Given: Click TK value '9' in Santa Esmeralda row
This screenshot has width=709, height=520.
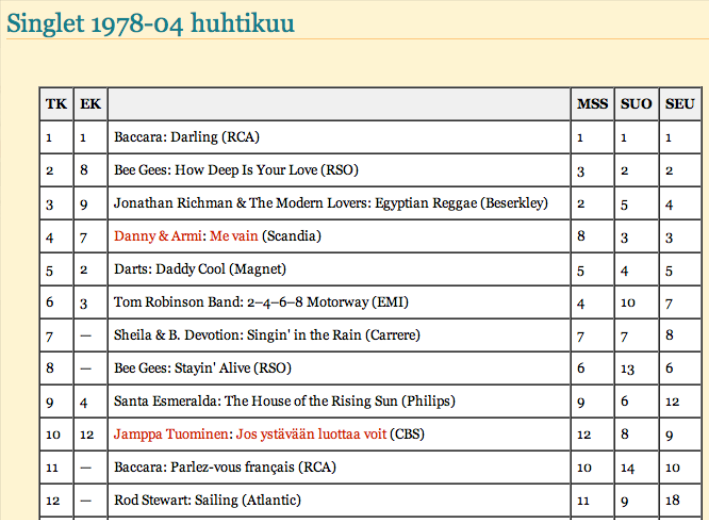Looking at the screenshot, I should (x=50, y=402).
